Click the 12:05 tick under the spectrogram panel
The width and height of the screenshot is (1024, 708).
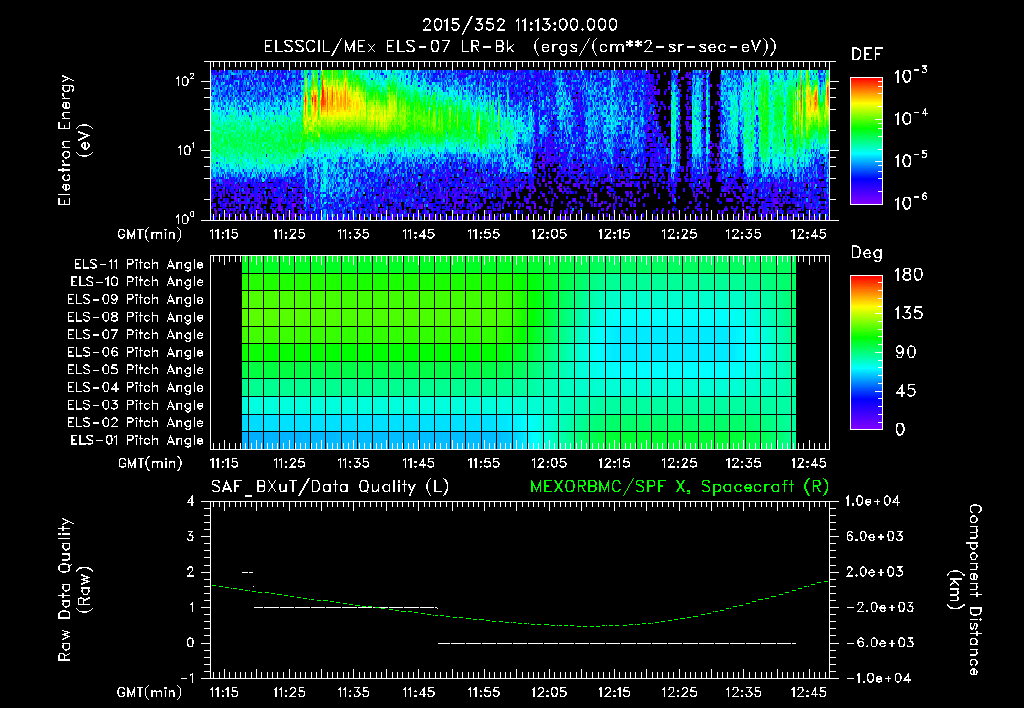point(549,234)
